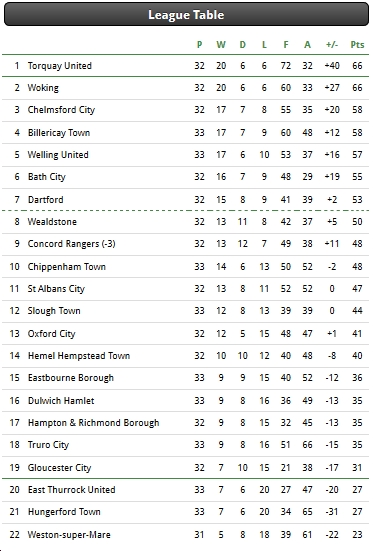This screenshot has width=373, height=551.
Task: Click the P played column header
Action: pyautogui.click(x=199, y=45)
